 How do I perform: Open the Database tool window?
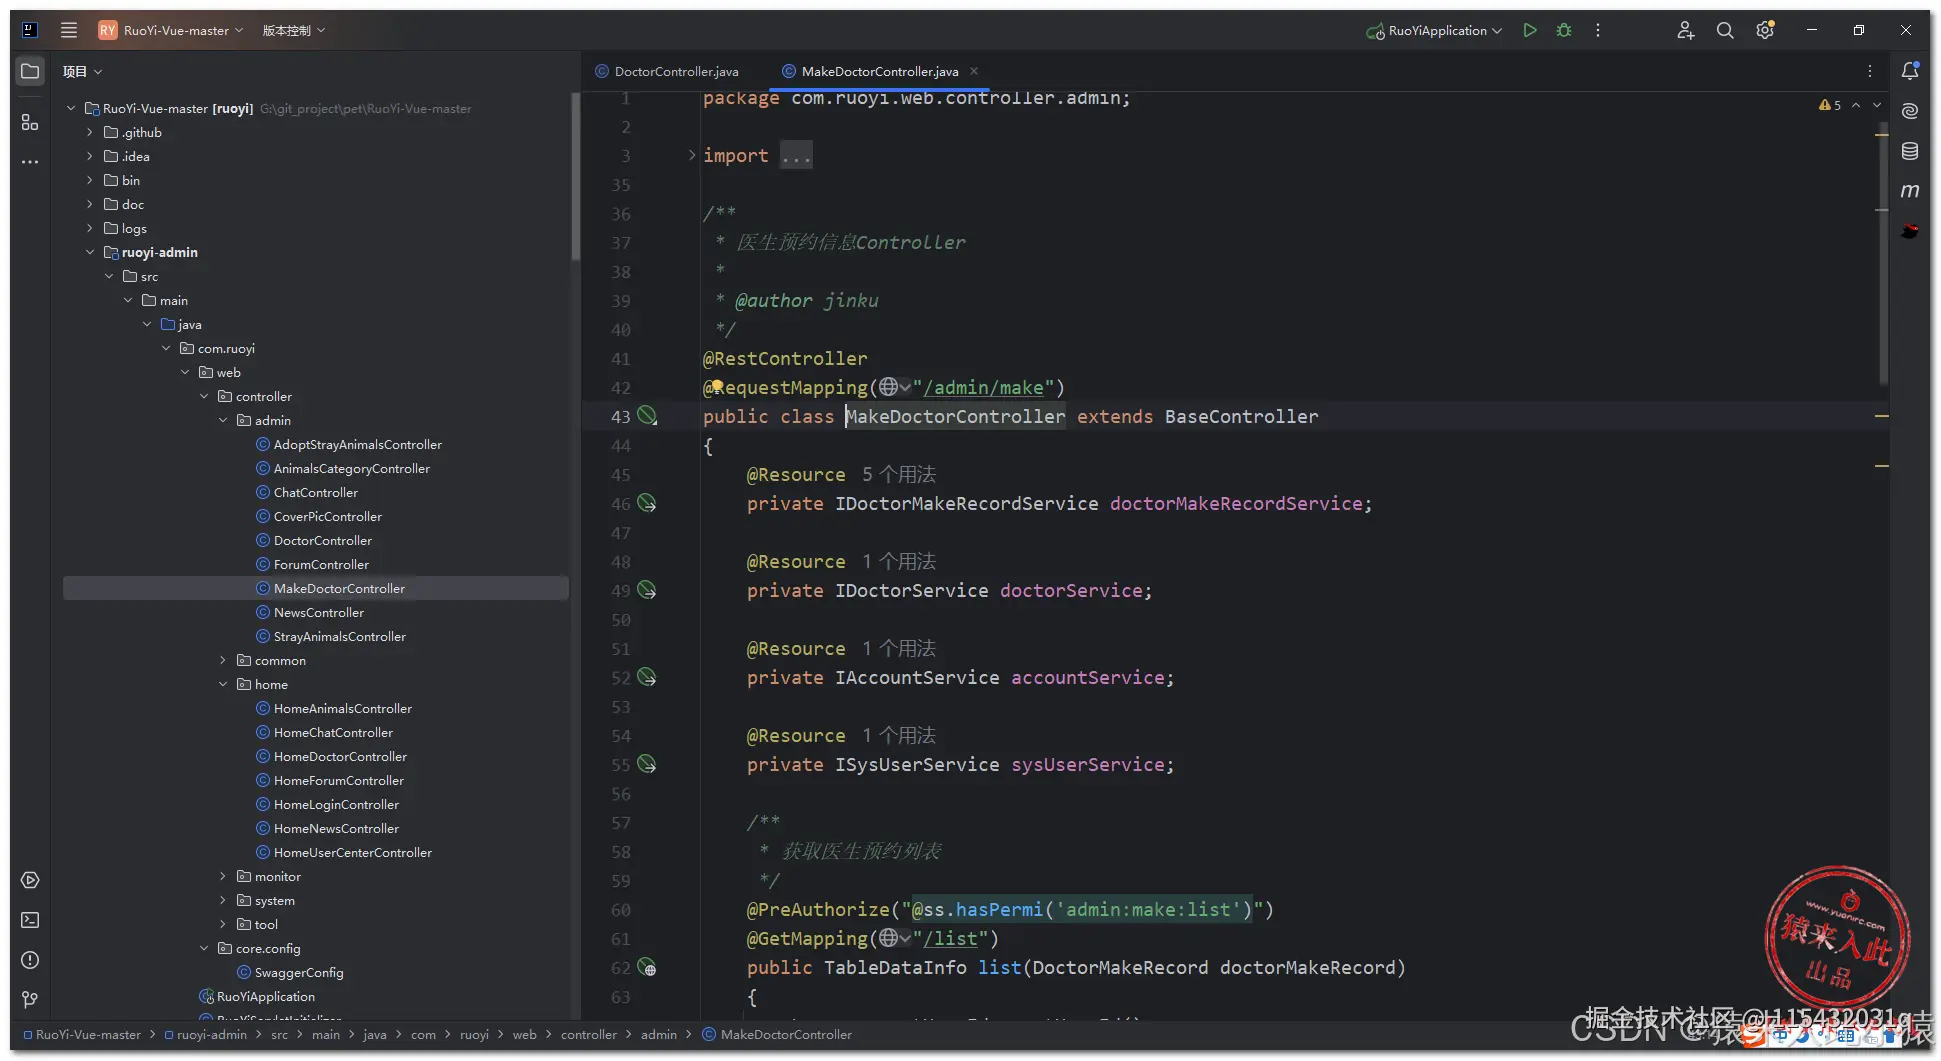tap(1910, 151)
